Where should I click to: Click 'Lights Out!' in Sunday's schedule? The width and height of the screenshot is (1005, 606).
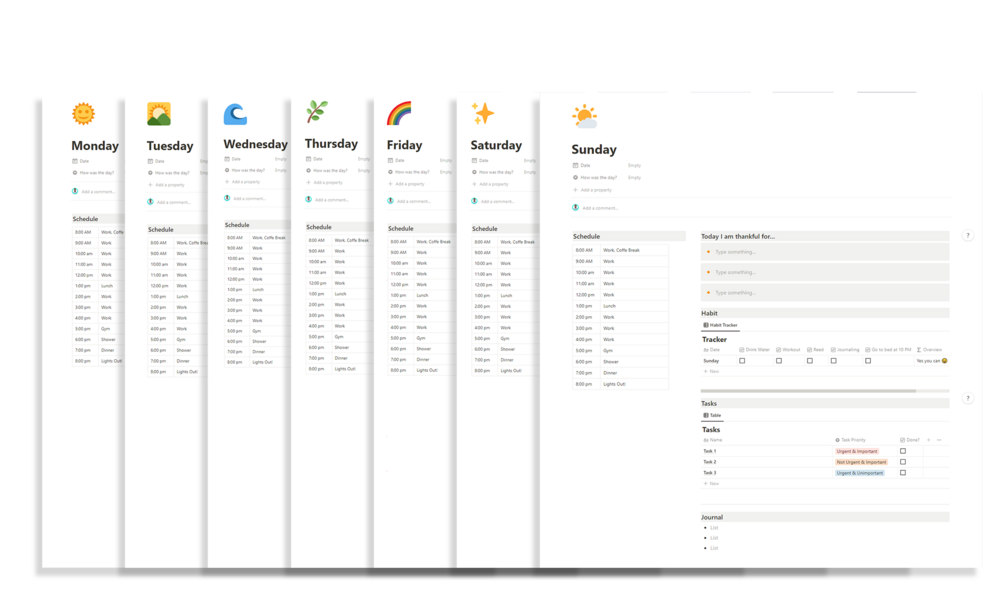(614, 384)
